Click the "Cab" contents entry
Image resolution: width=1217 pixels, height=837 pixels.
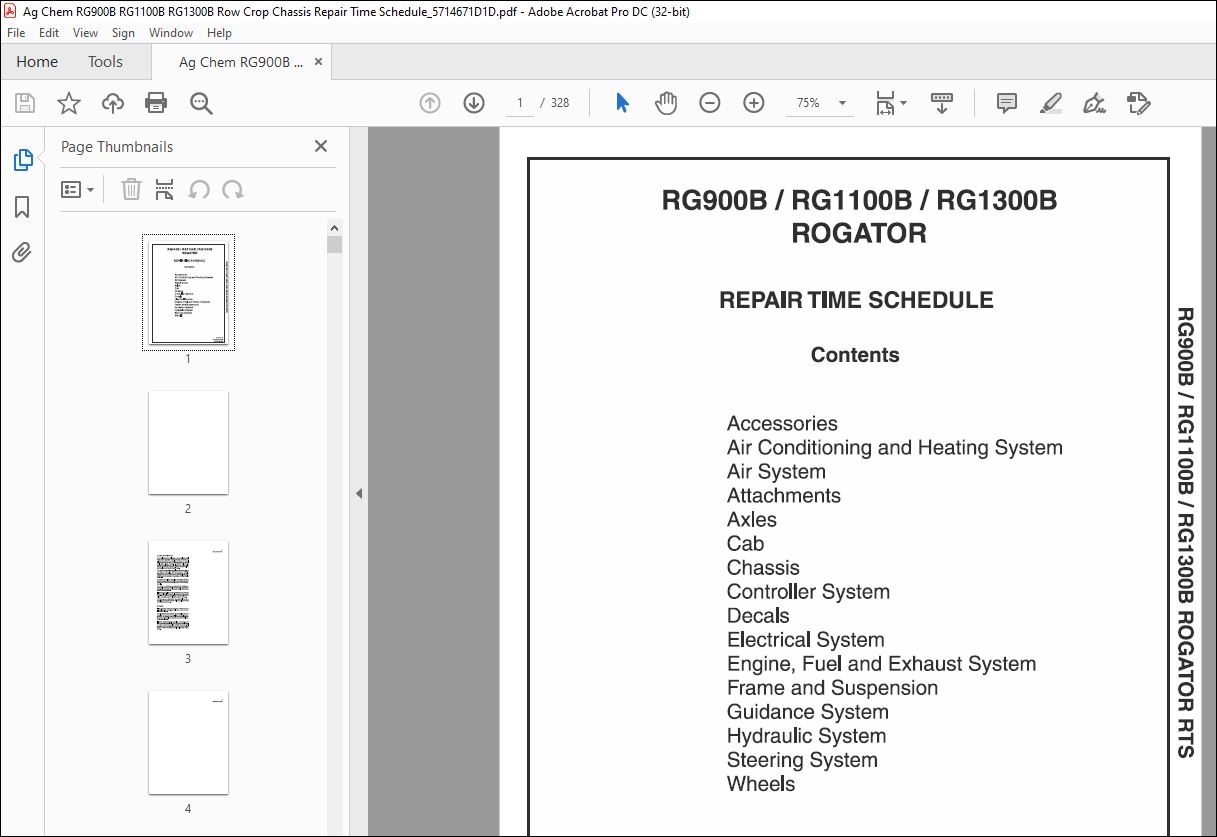pyautogui.click(x=745, y=544)
